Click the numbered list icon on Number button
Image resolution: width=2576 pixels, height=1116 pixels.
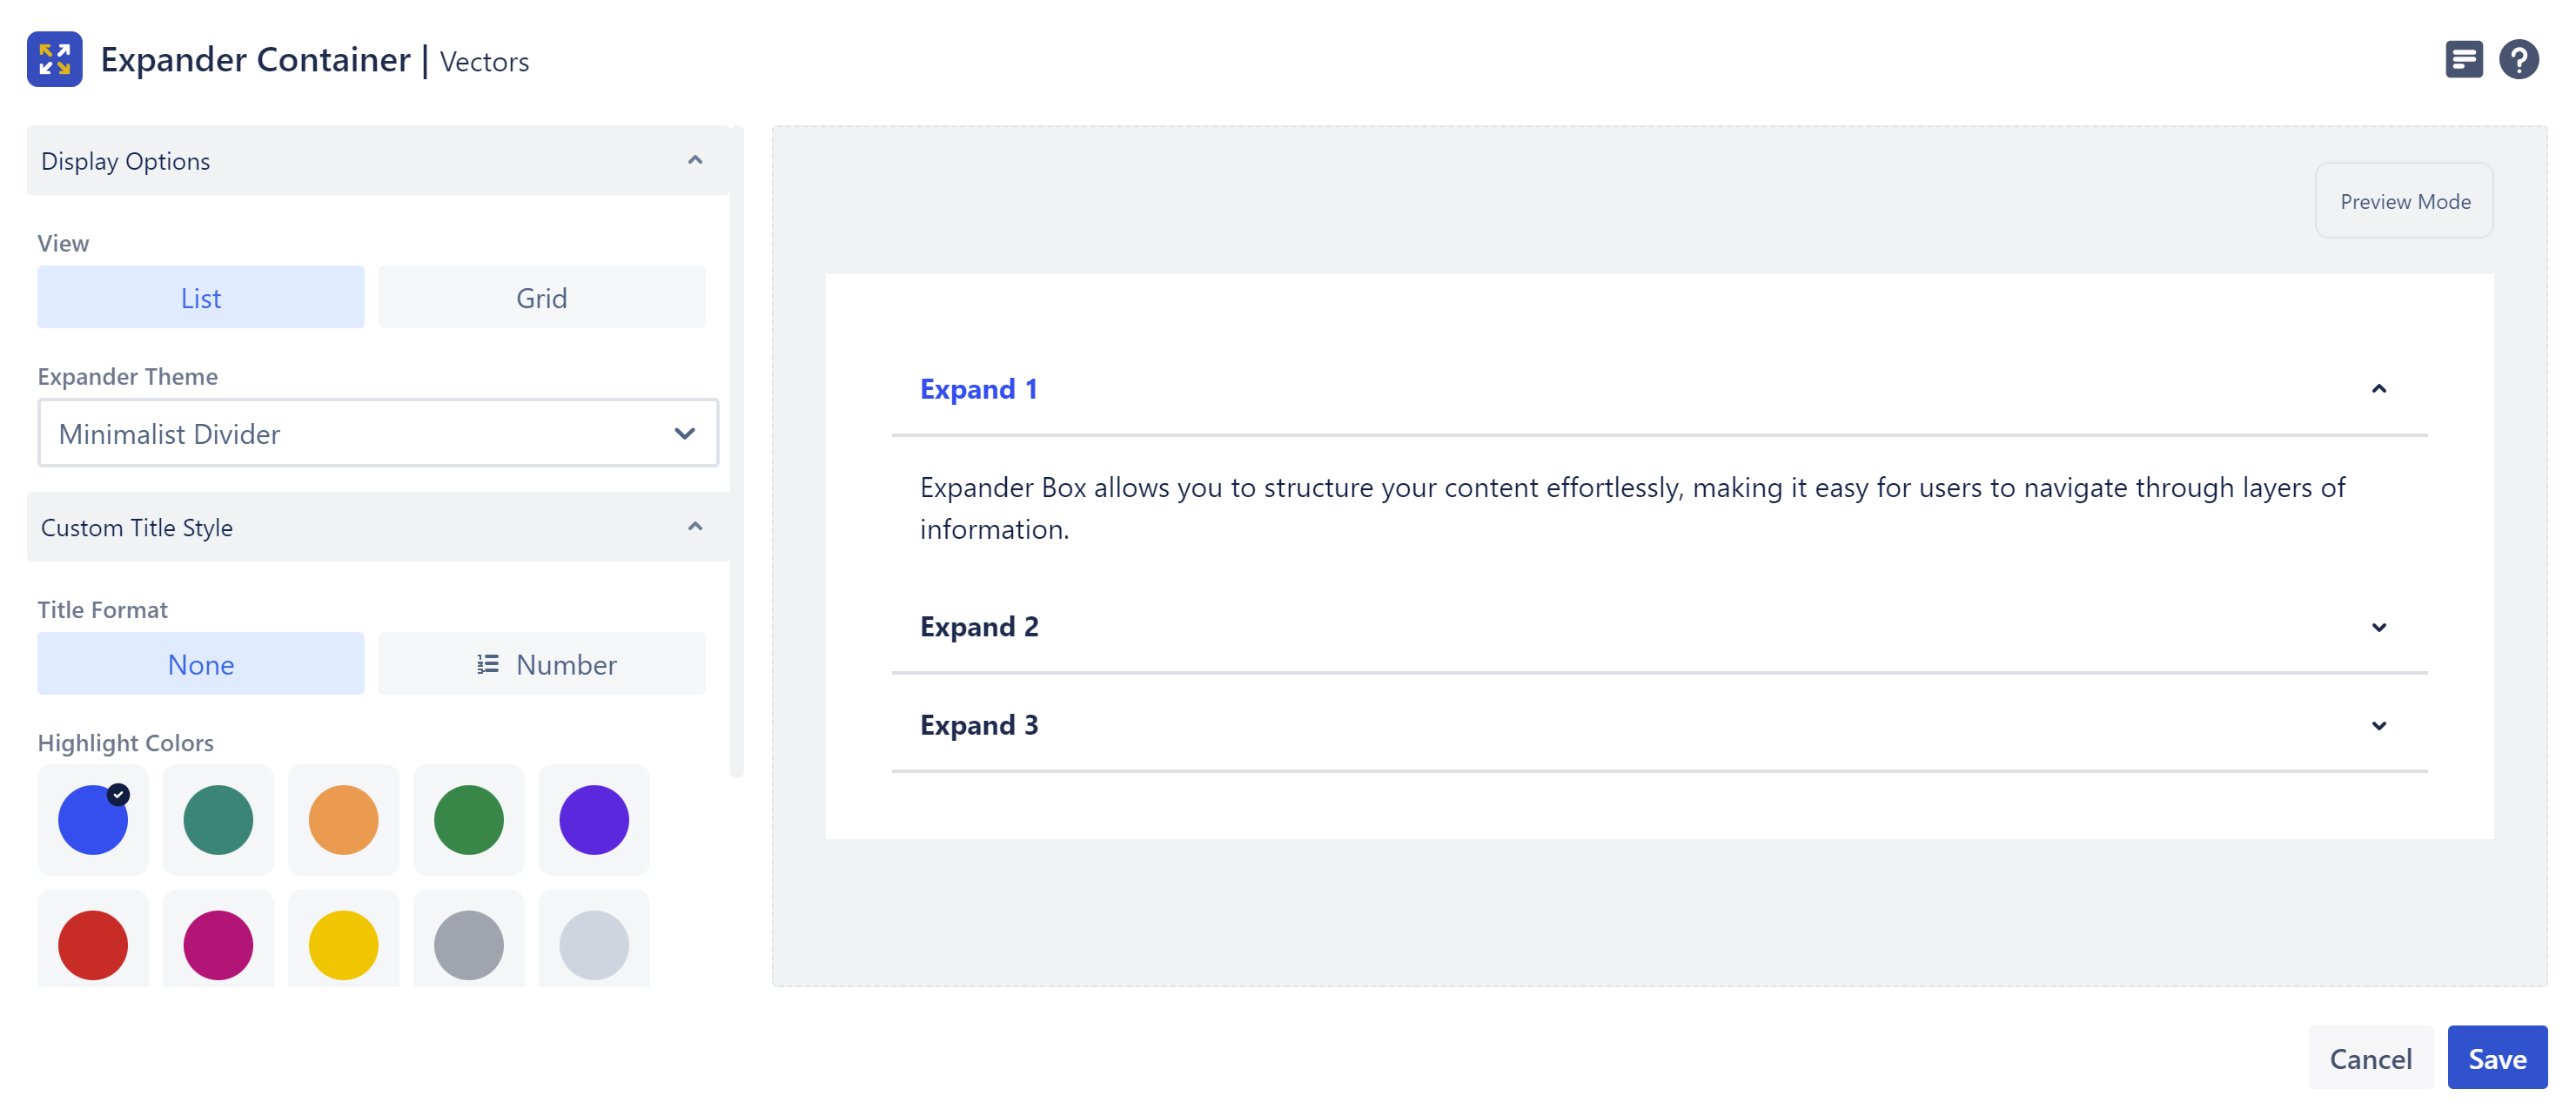coord(488,663)
